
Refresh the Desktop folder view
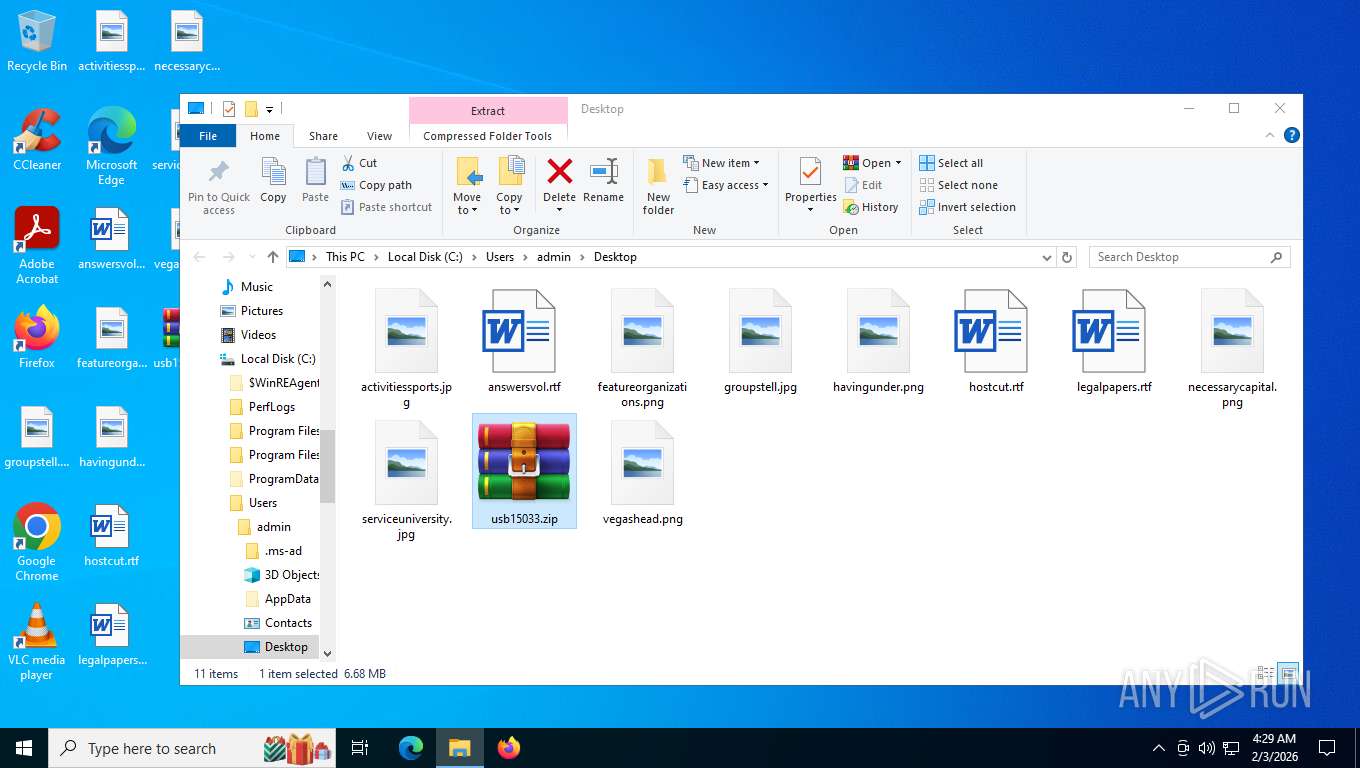[x=1067, y=257]
